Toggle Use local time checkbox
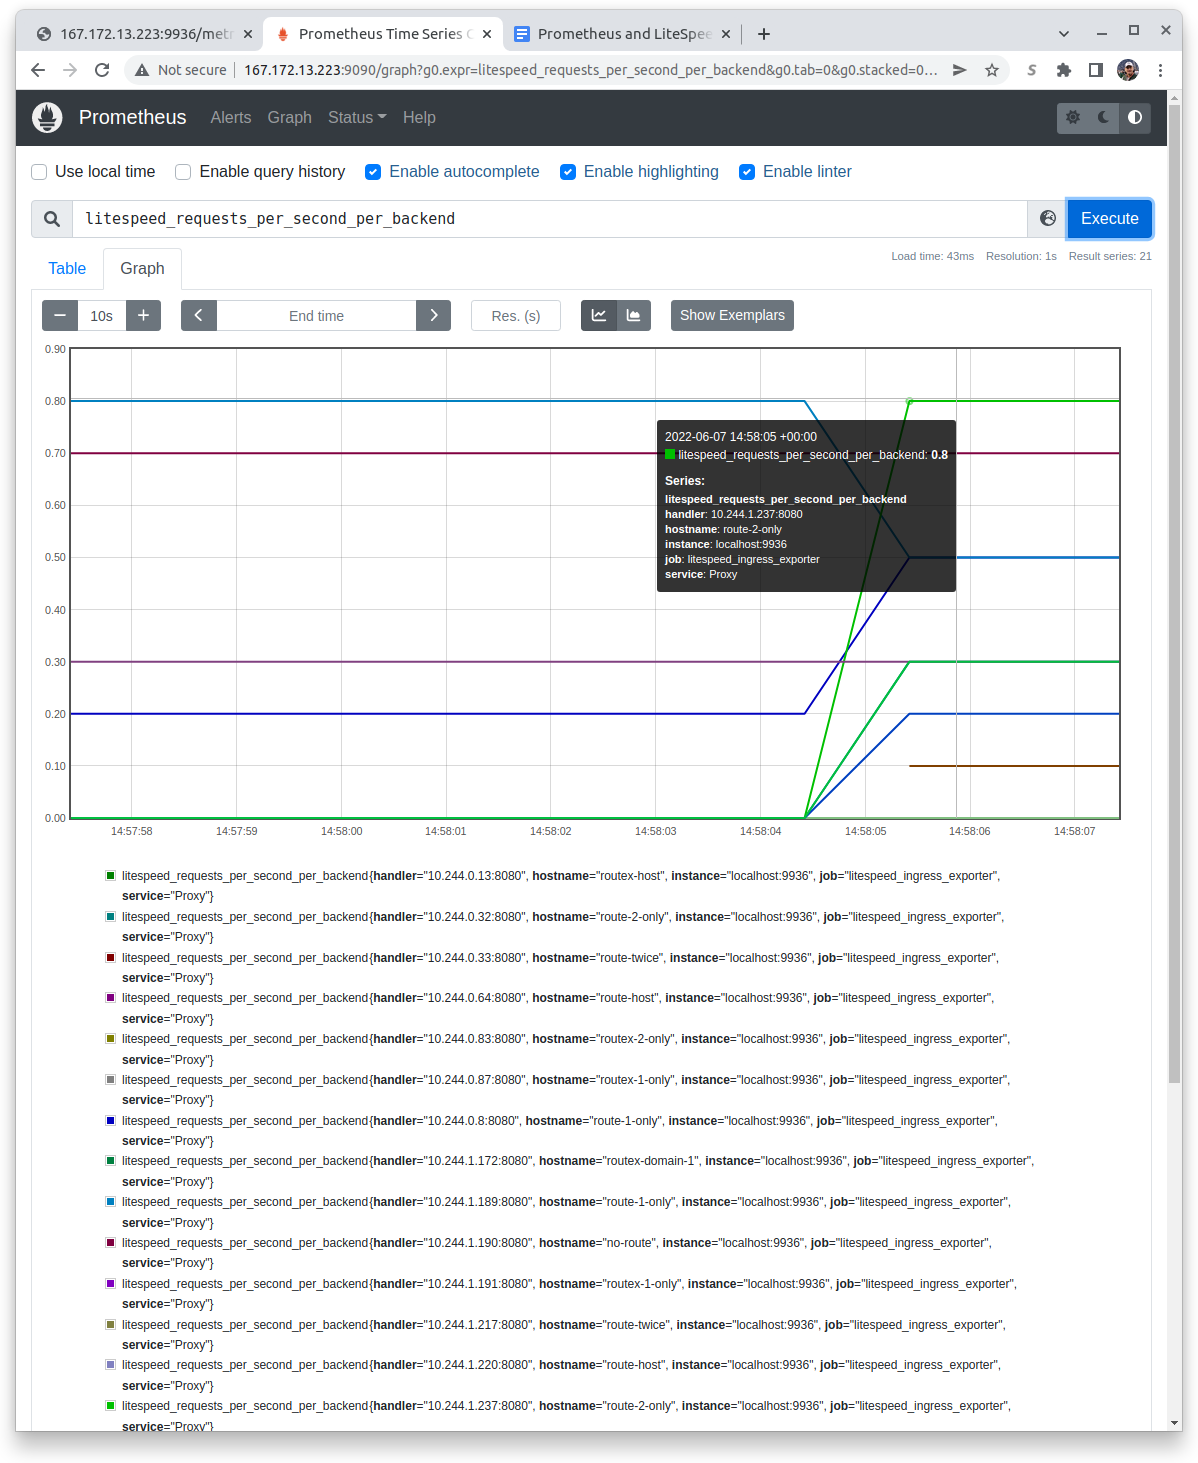Screen dimensions: 1198x1463 [x=39, y=172]
